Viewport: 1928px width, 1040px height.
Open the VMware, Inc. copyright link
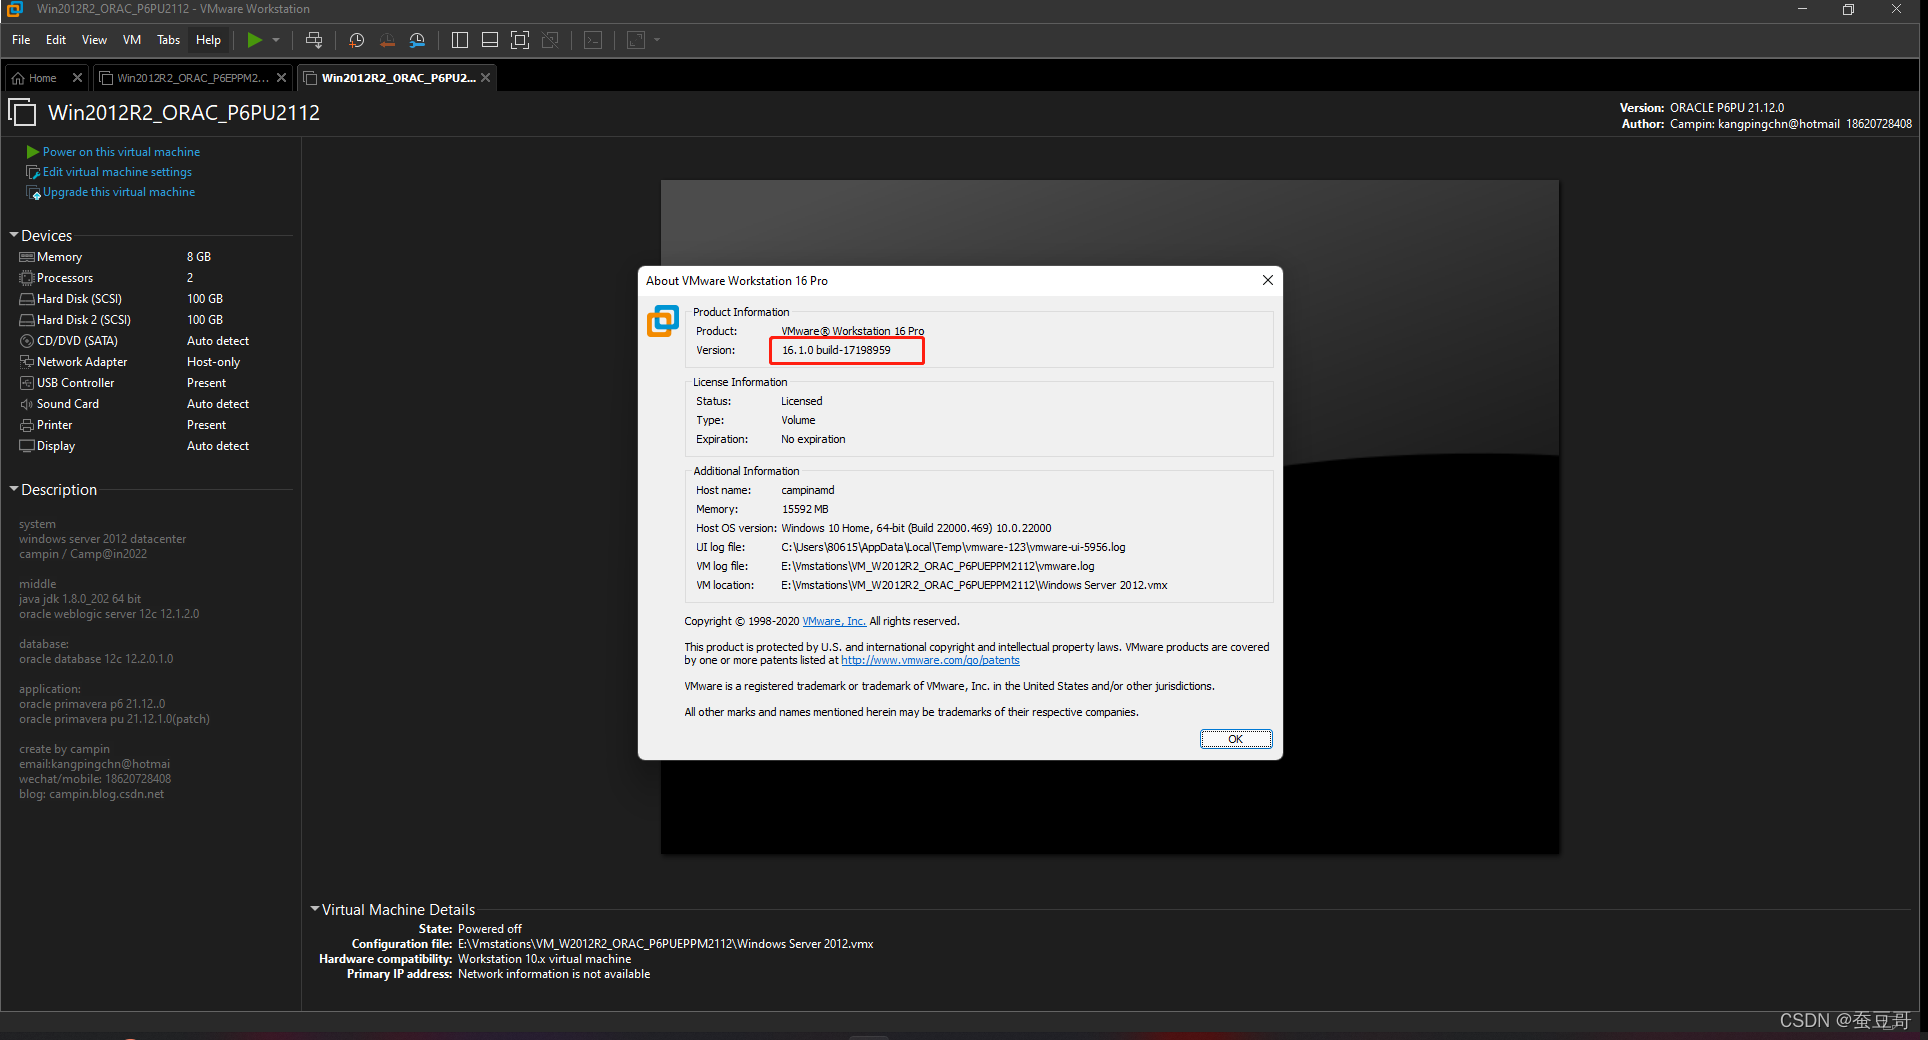[x=833, y=621]
